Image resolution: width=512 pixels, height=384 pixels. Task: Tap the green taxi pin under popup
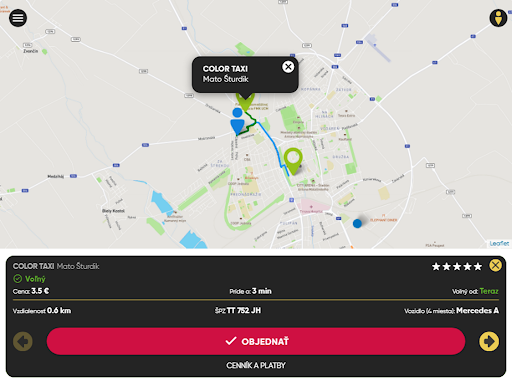point(245,102)
